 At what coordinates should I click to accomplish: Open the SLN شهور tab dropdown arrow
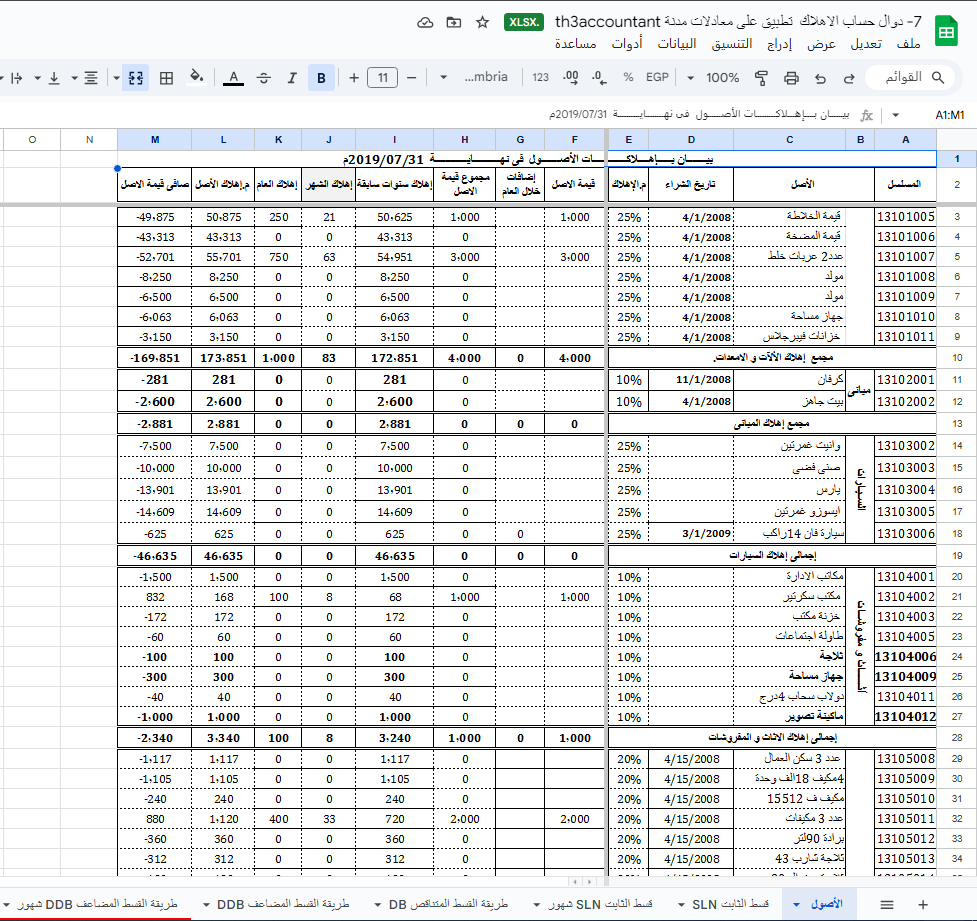click(x=537, y=904)
